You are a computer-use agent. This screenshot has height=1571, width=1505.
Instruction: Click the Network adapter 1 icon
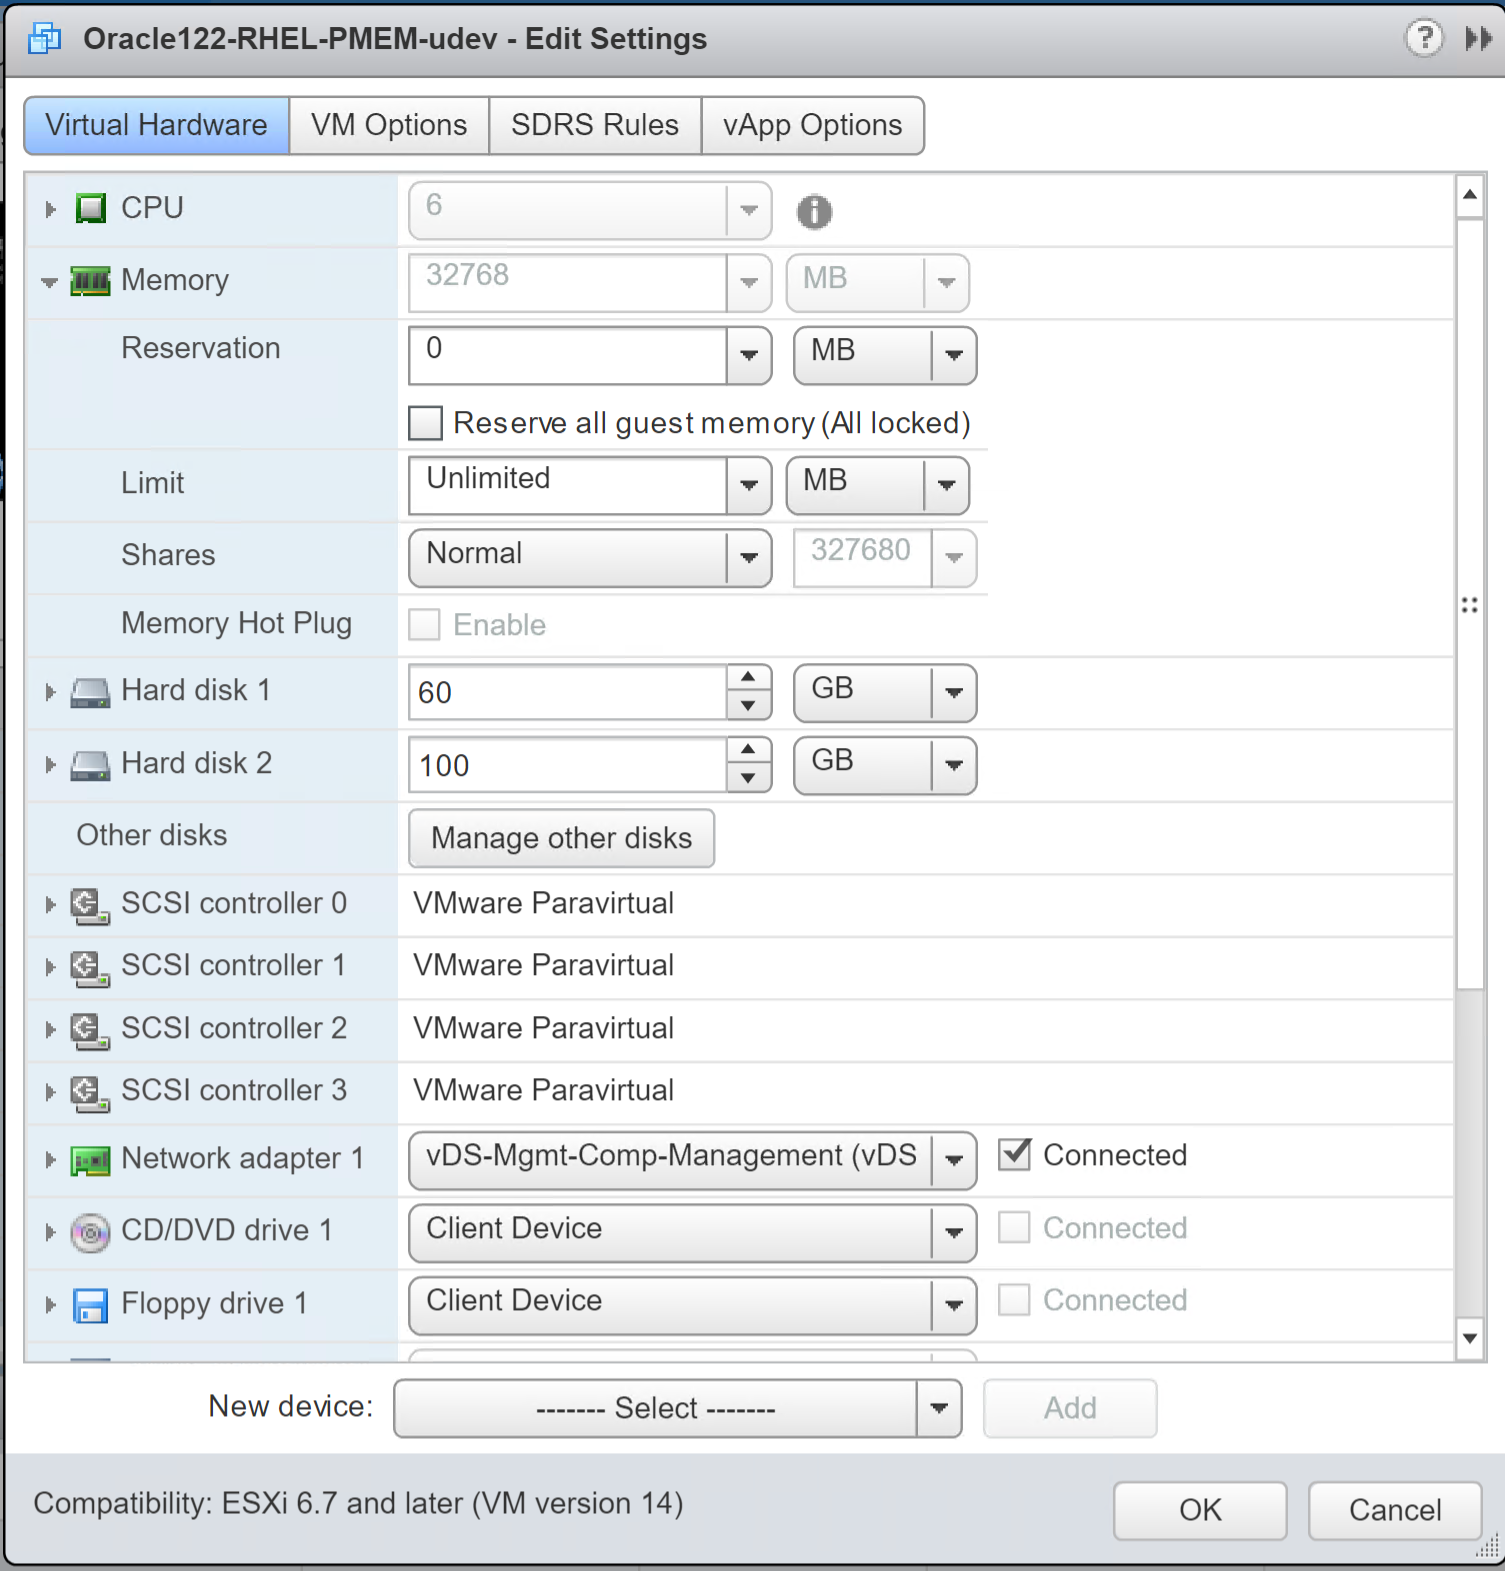(x=90, y=1160)
